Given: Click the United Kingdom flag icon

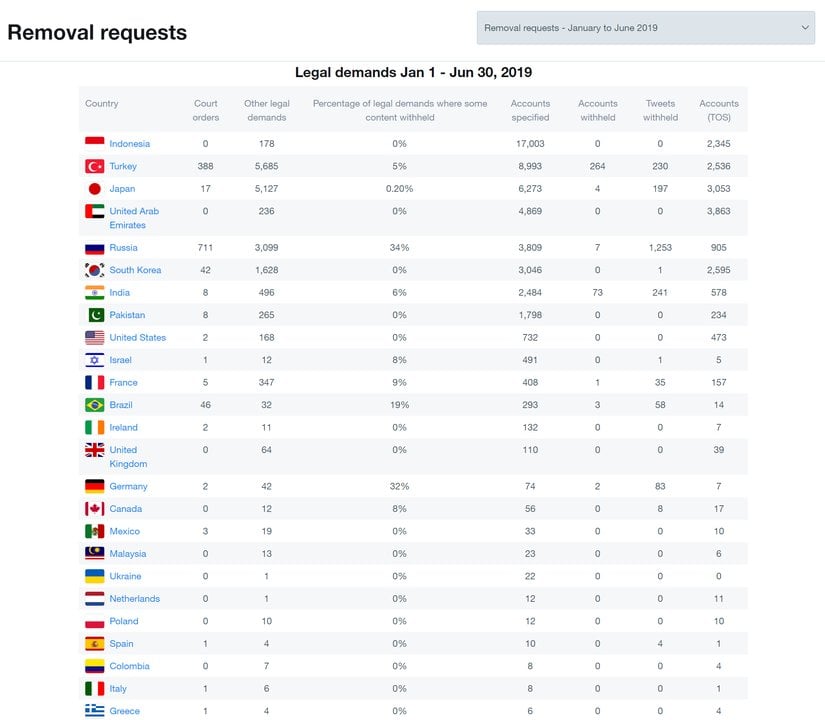Looking at the screenshot, I should click(x=95, y=451).
